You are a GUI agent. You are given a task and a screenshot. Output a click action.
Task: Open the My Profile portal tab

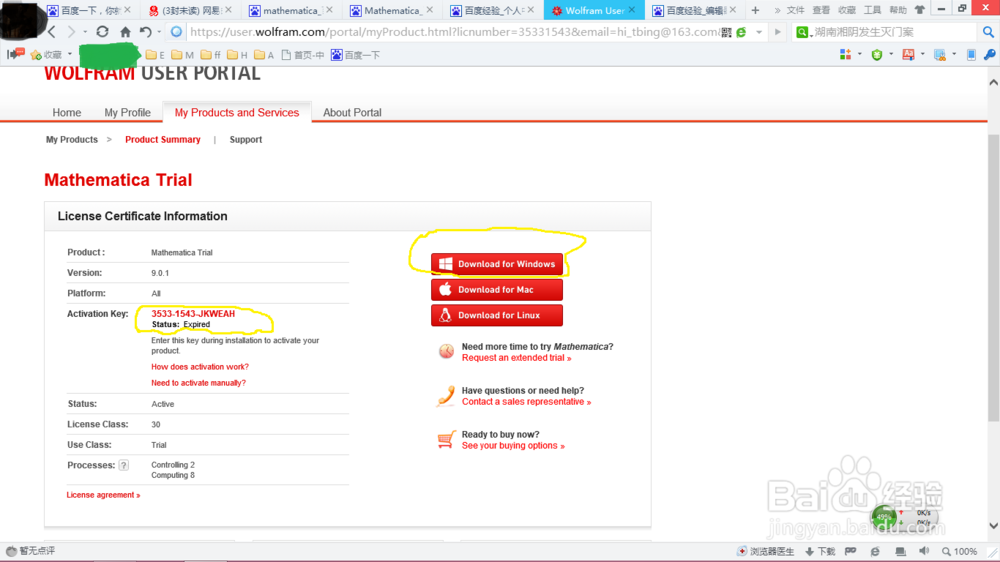128,112
